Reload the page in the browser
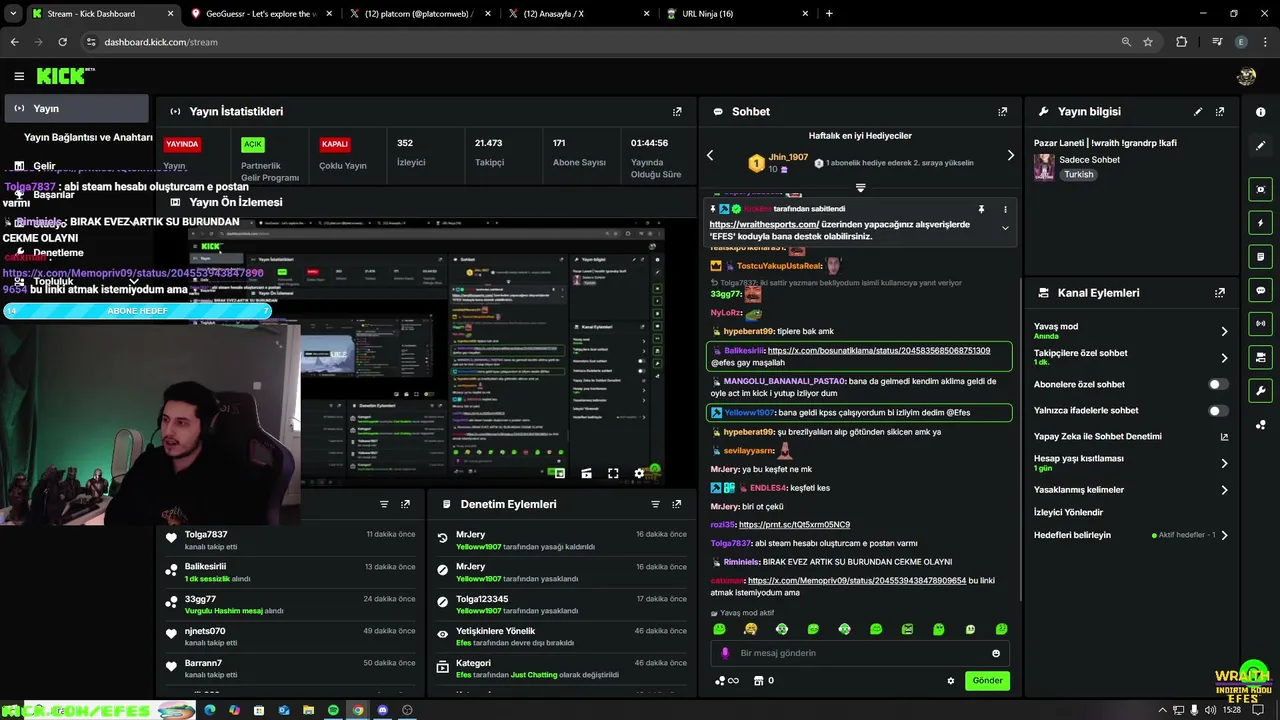The height and width of the screenshot is (720, 1280). click(62, 42)
